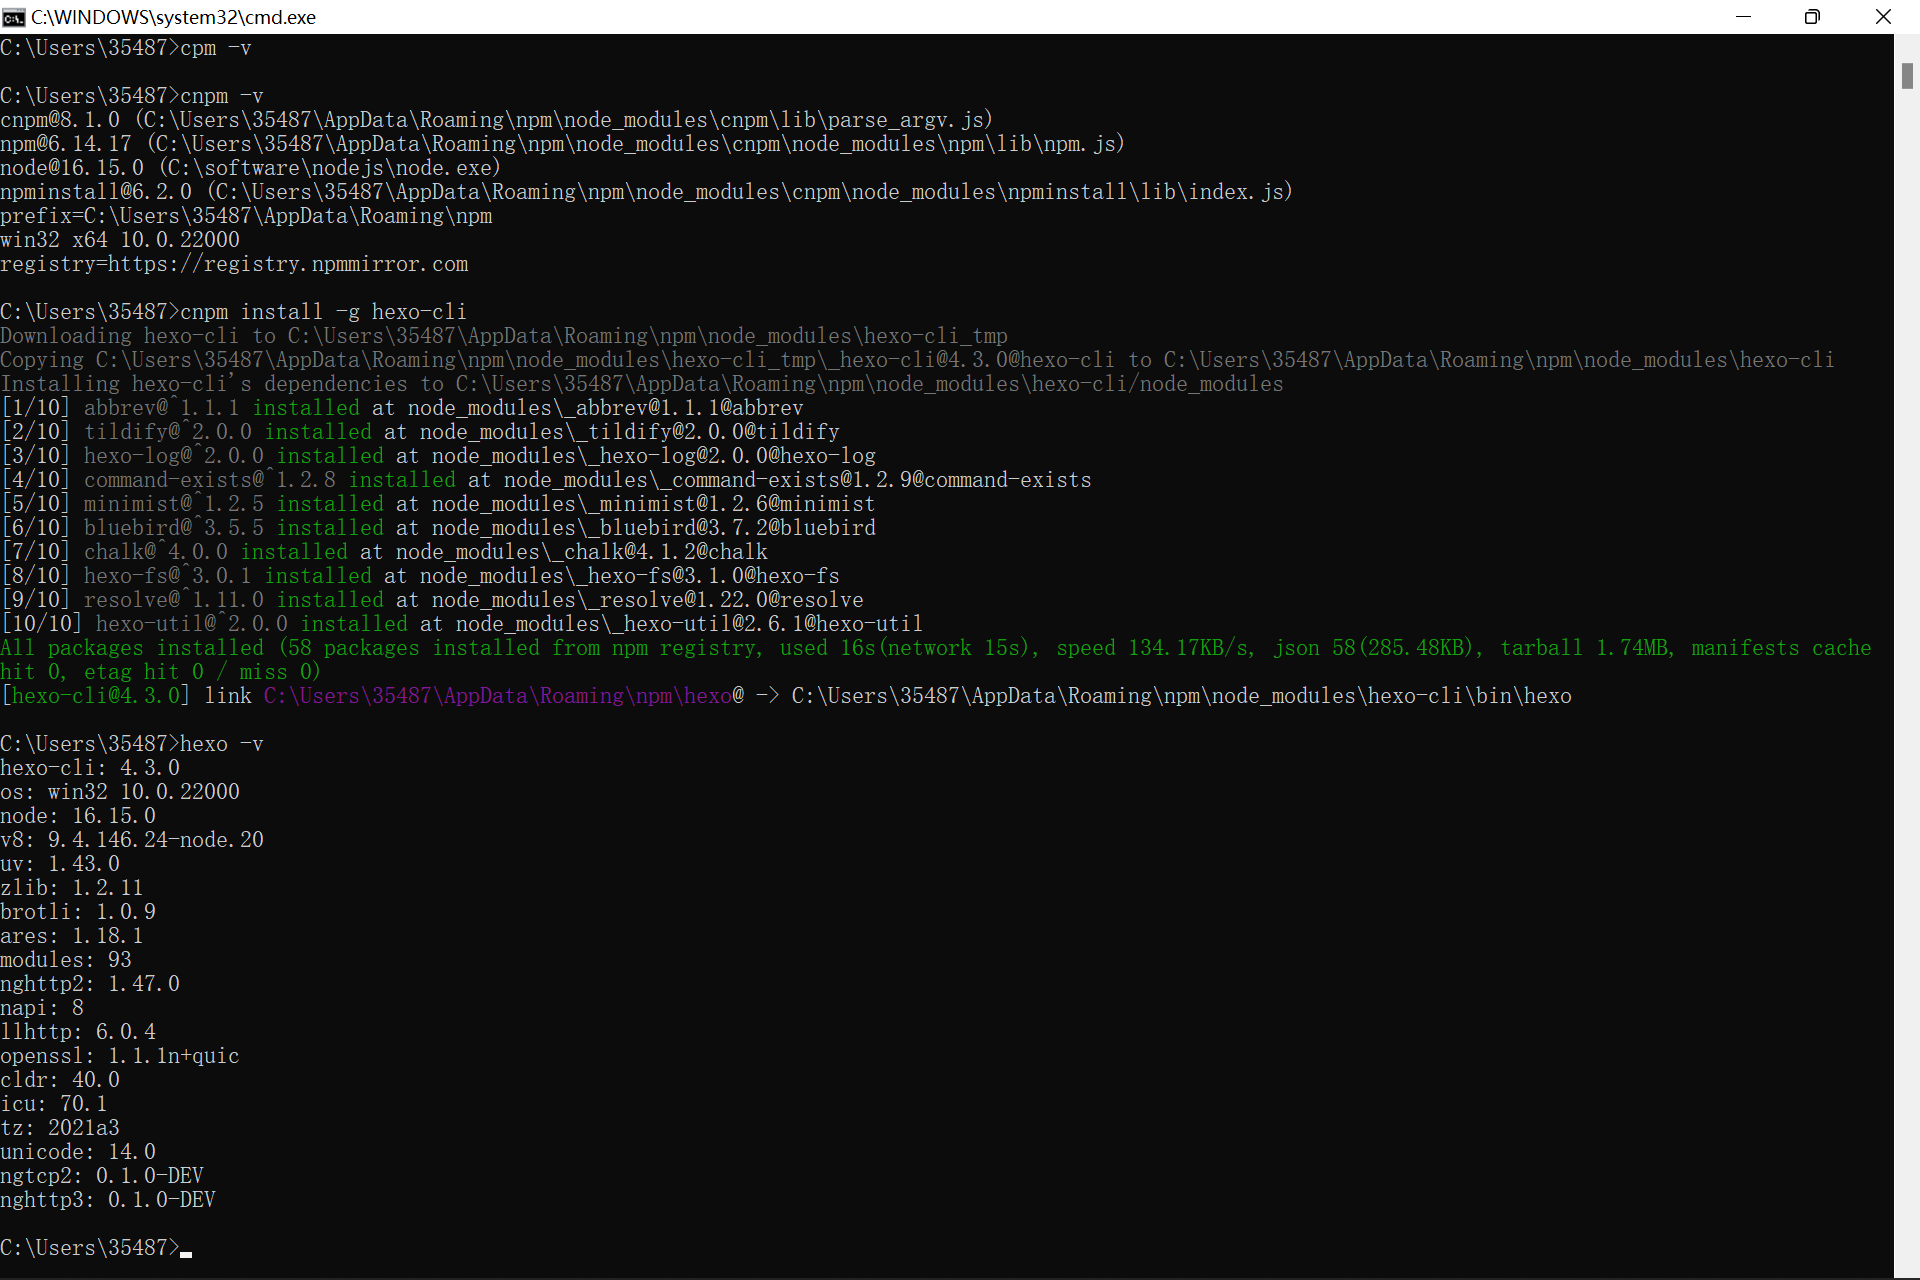The width and height of the screenshot is (1920, 1280).
Task: Click the 'hexo -v' command text
Action: pyautogui.click(x=221, y=744)
